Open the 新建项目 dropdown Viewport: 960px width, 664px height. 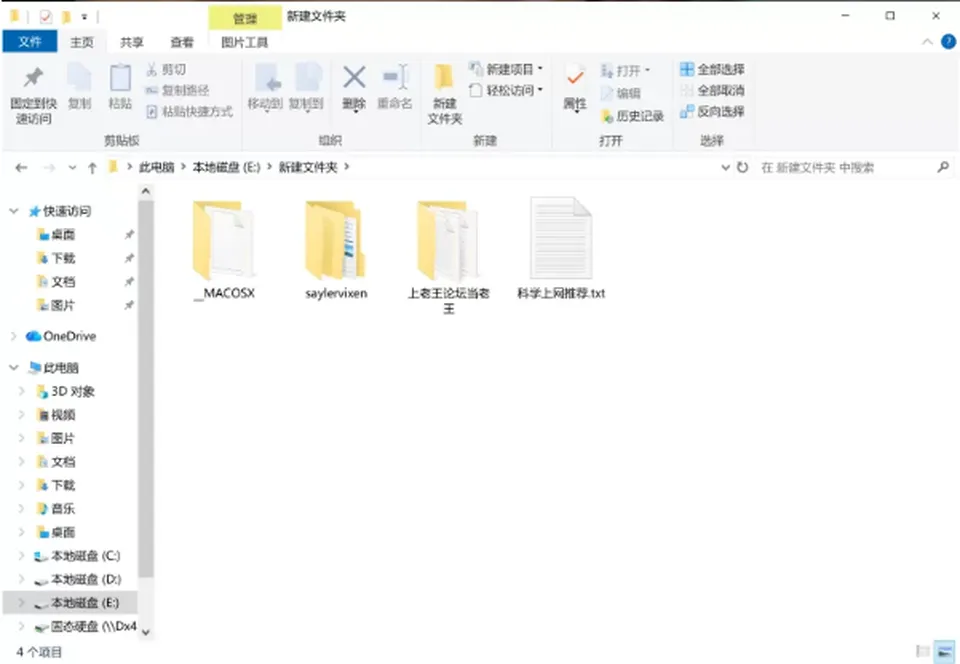point(506,69)
